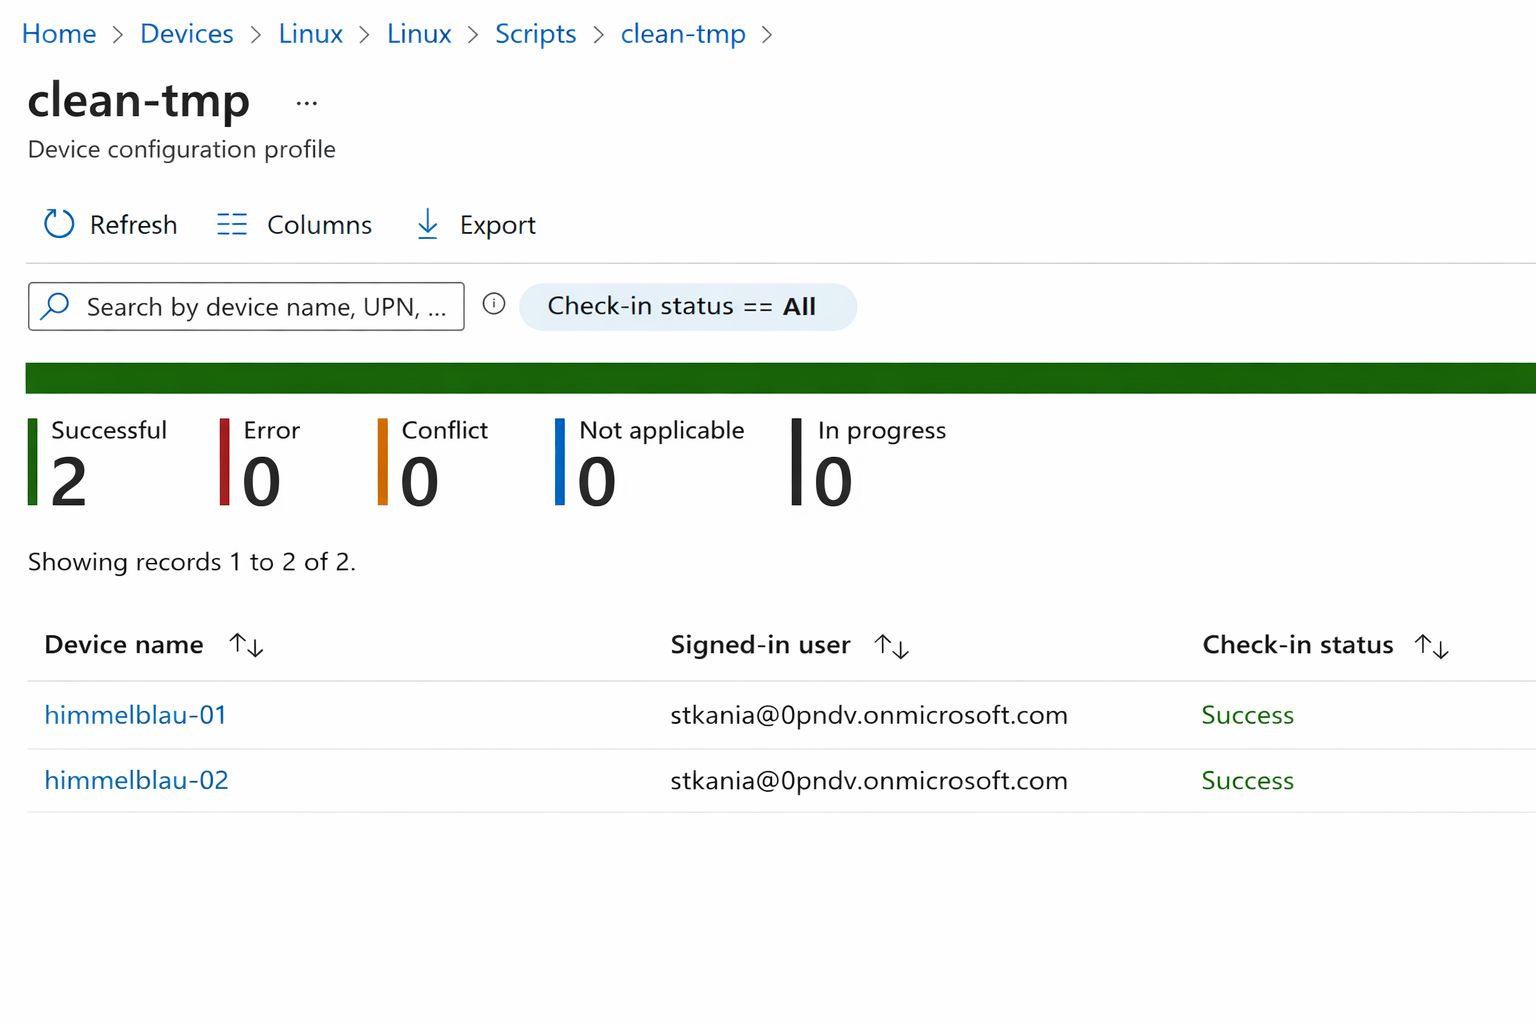Click the Success status for himmelblau-01

[x=1247, y=715]
